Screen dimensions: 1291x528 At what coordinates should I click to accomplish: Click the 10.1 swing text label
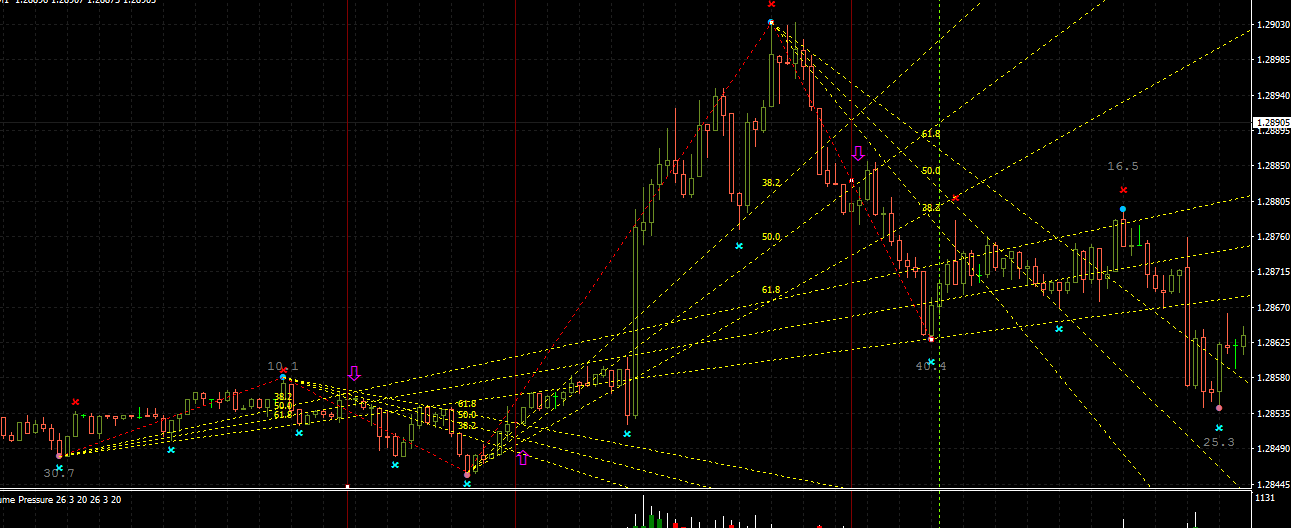click(283, 366)
